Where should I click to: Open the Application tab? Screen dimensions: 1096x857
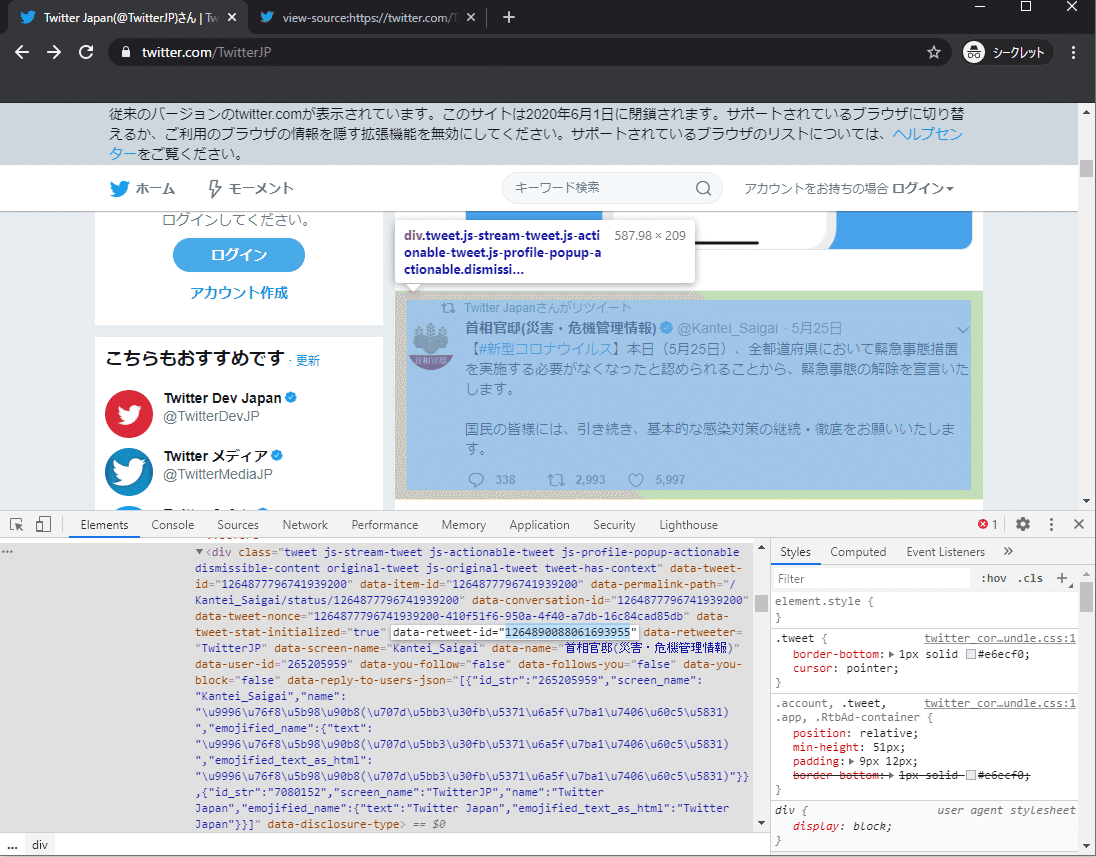[539, 524]
